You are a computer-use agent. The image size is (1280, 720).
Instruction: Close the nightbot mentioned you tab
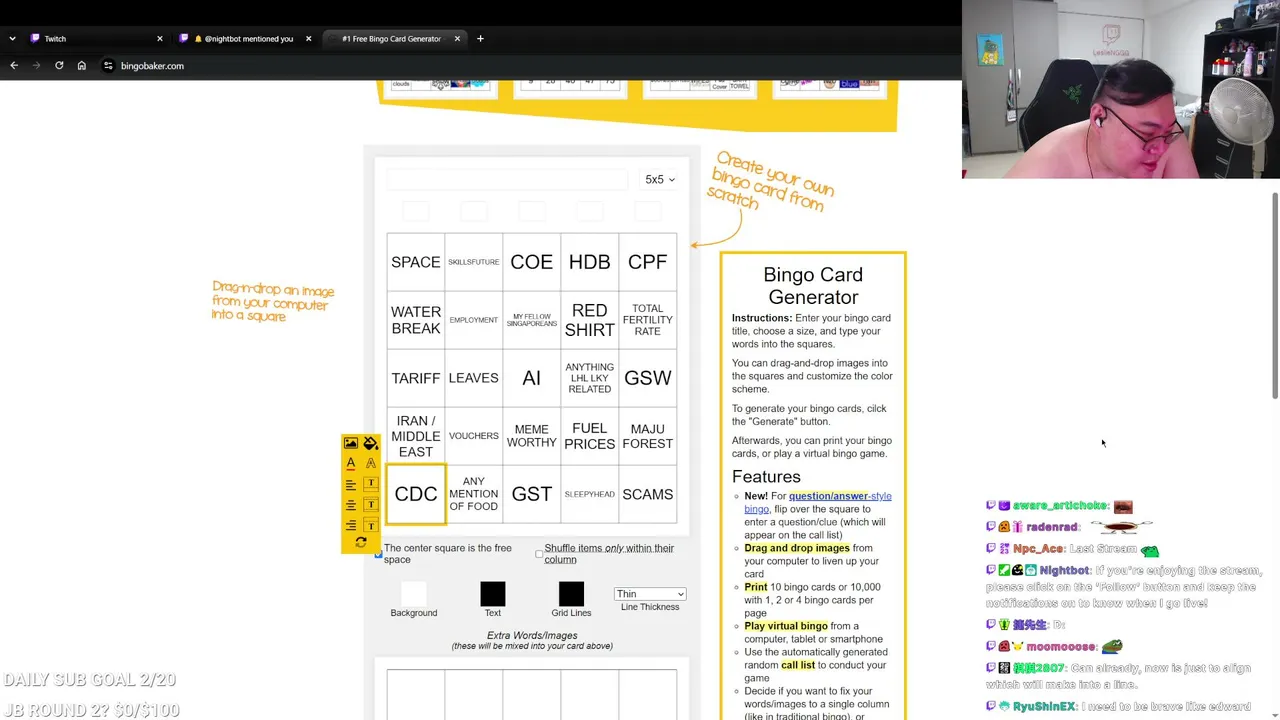(x=308, y=39)
